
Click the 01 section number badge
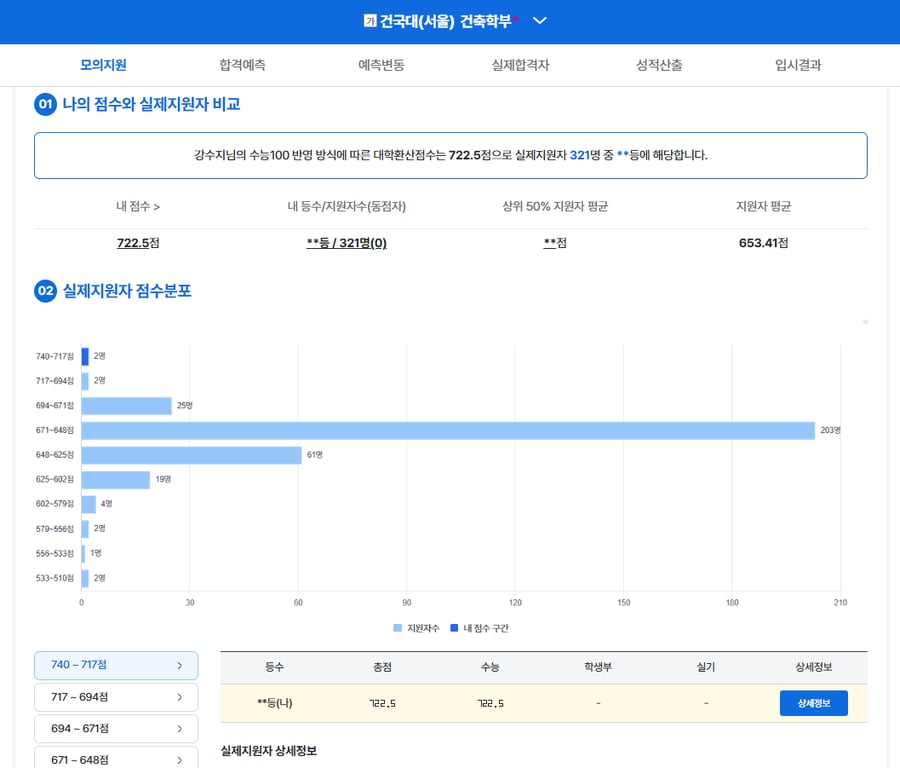[x=45, y=104]
